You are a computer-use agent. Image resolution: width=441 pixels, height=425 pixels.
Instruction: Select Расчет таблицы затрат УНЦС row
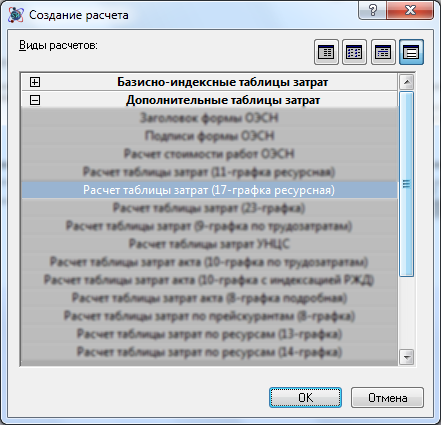click(x=209, y=244)
